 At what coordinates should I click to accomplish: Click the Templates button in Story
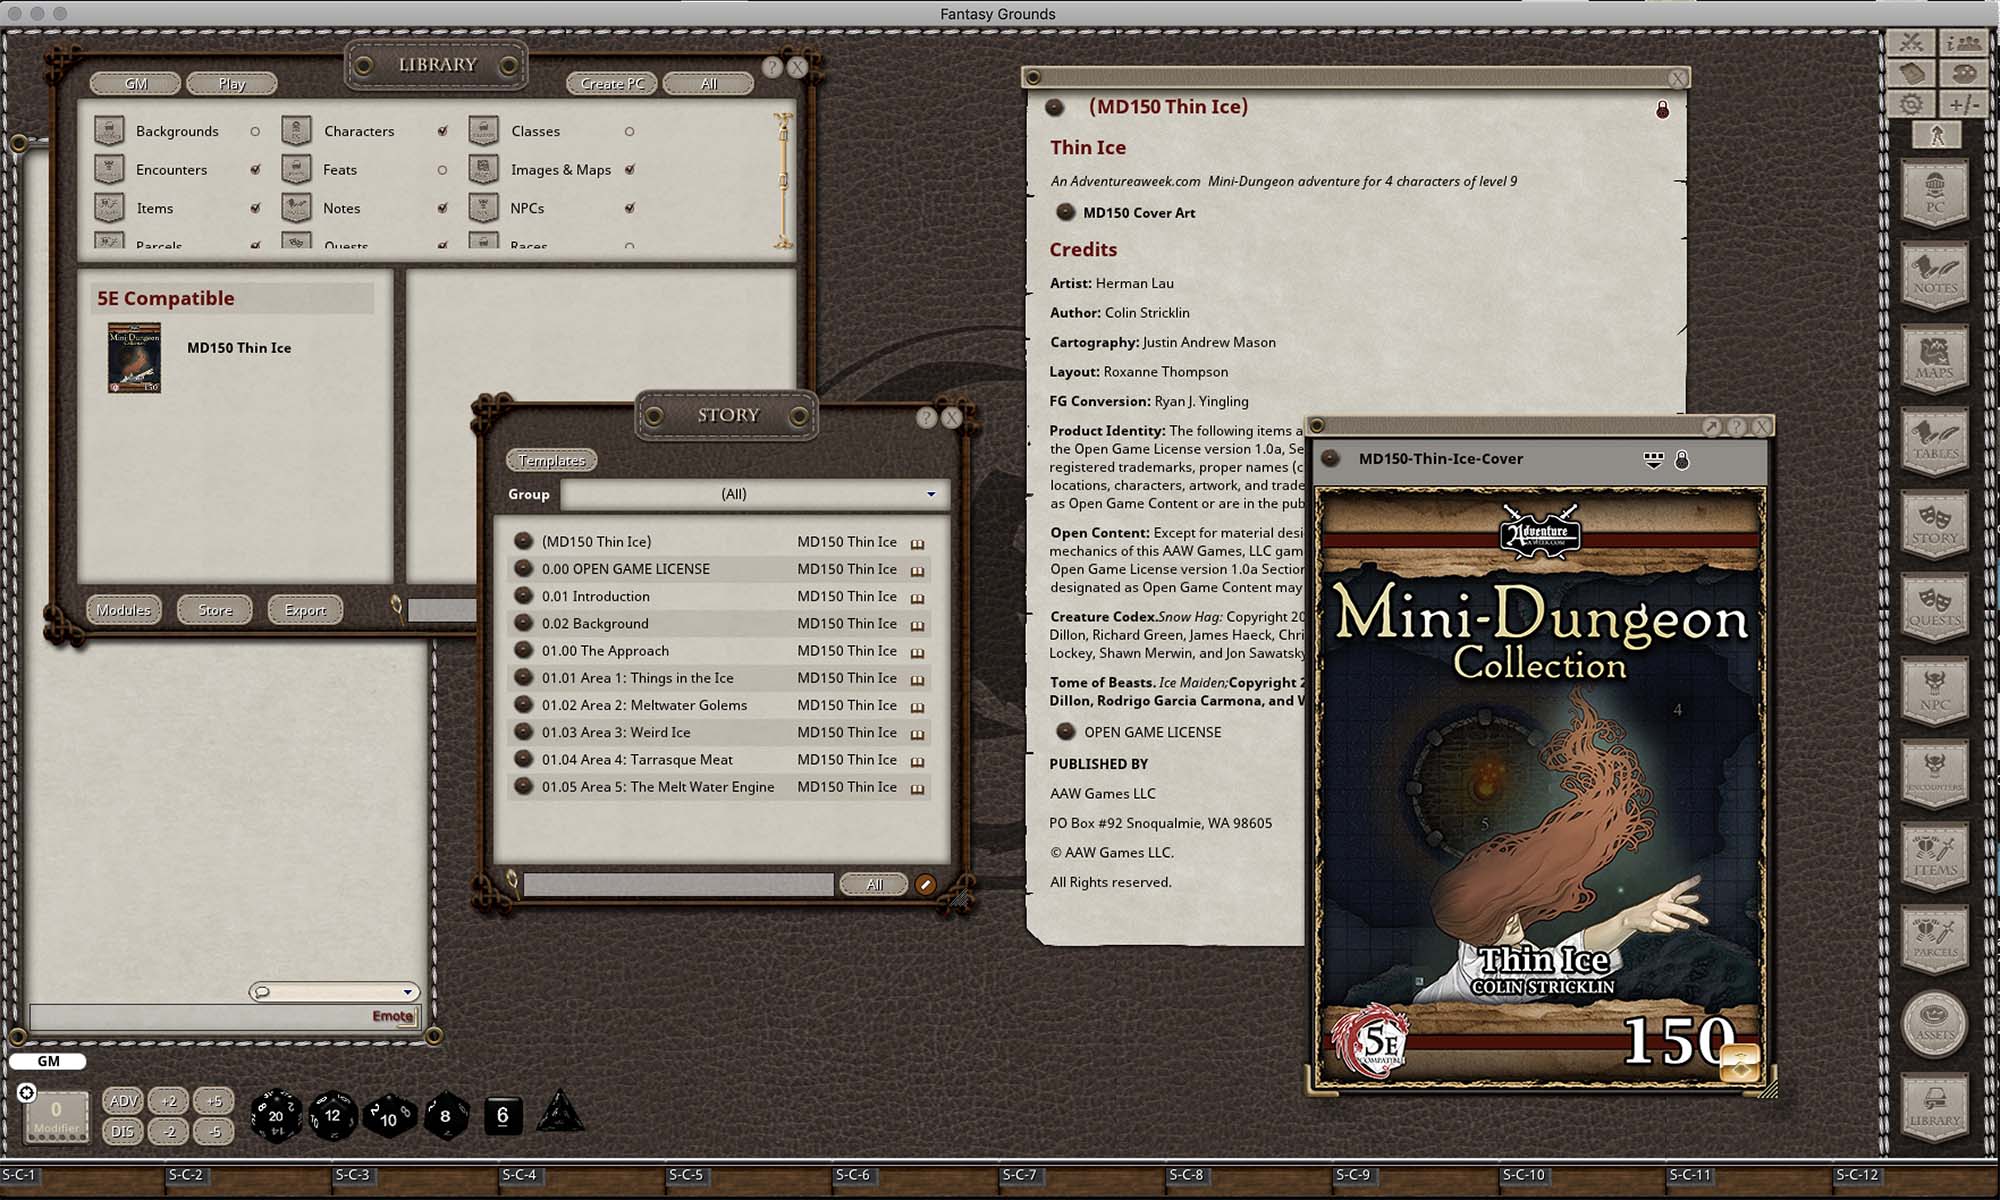click(x=552, y=460)
